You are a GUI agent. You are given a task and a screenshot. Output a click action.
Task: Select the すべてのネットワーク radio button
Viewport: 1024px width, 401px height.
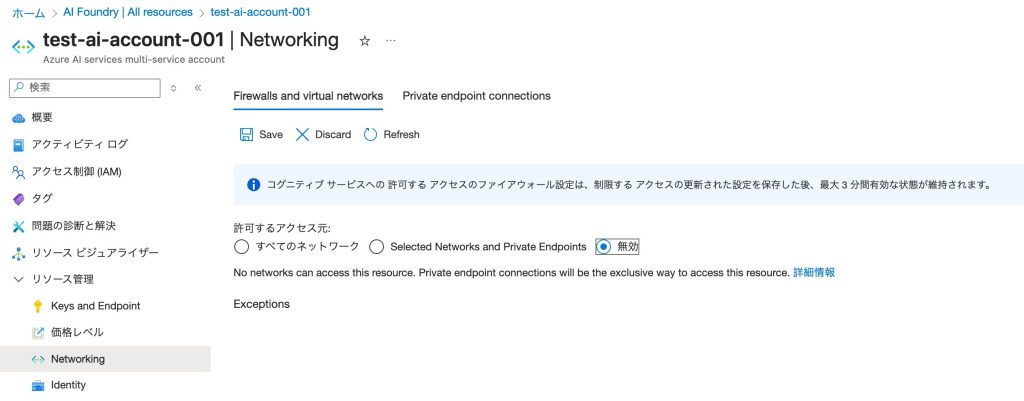tap(241, 246)
